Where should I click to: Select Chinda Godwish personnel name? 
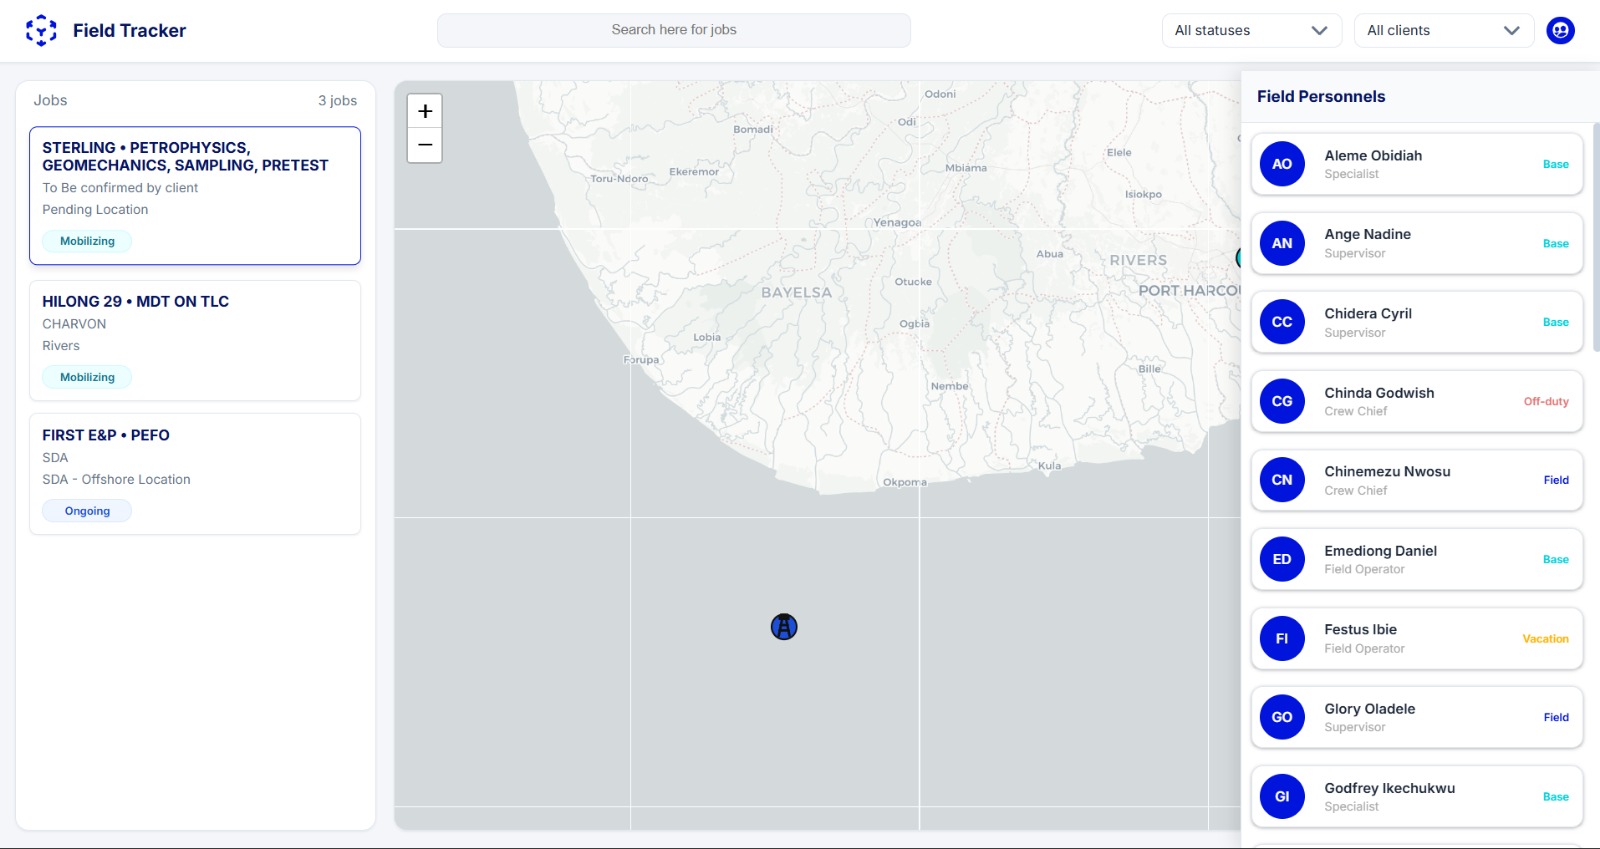pyautogui.click(x=1379, y=392)
